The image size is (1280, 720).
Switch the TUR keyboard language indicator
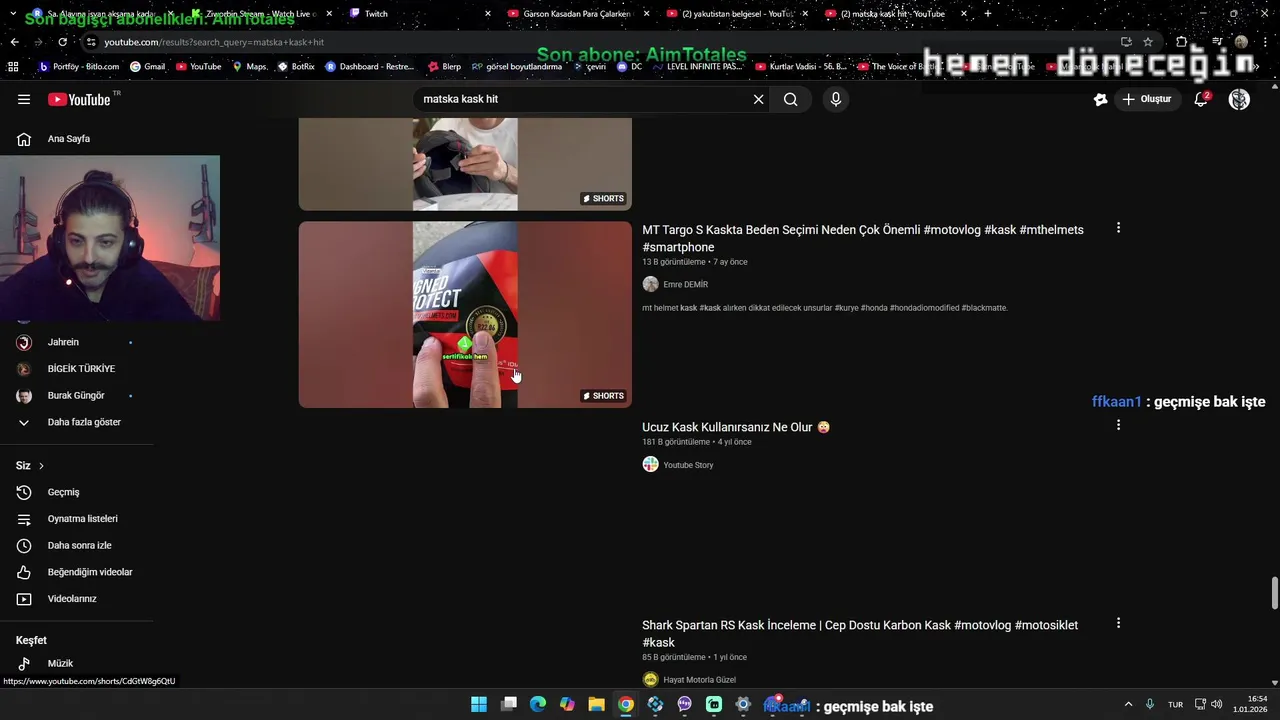1176,705
